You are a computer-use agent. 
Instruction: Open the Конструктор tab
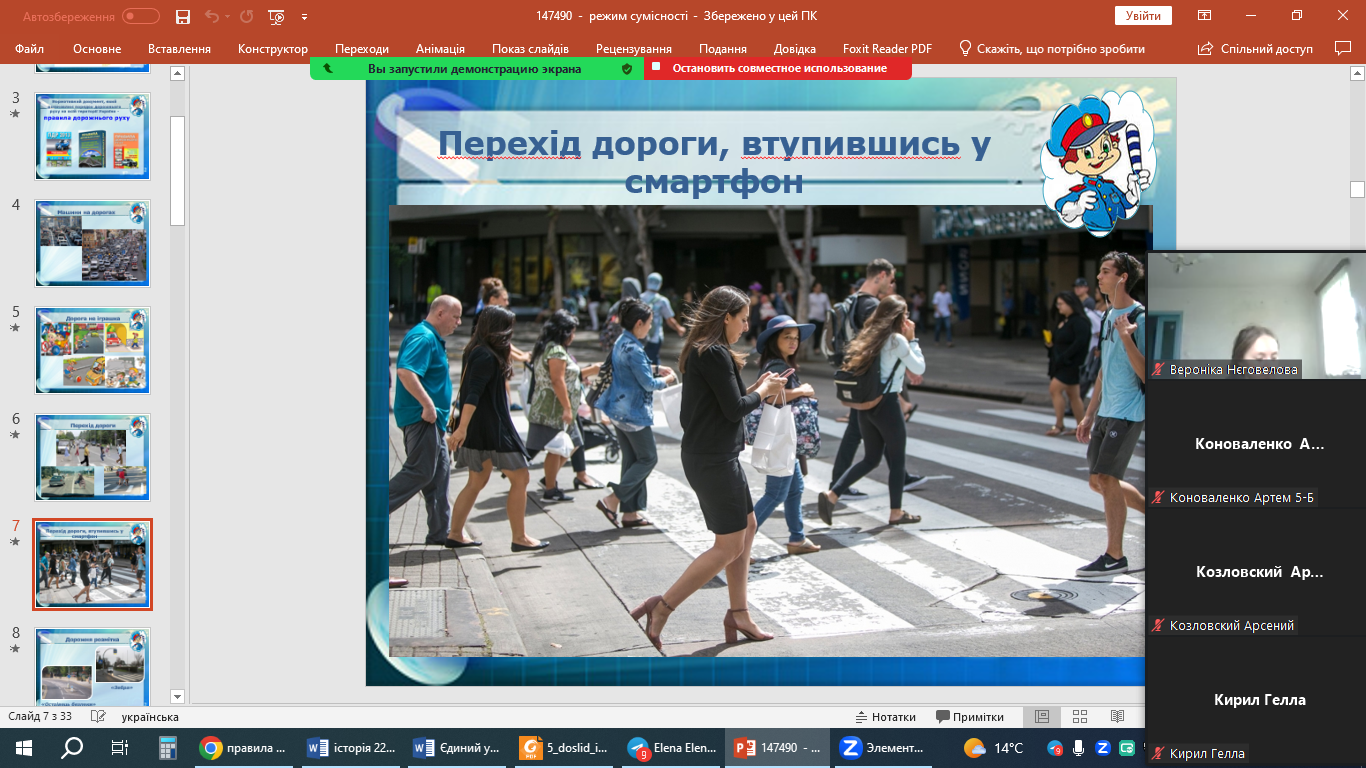click(x=273, y=49)
